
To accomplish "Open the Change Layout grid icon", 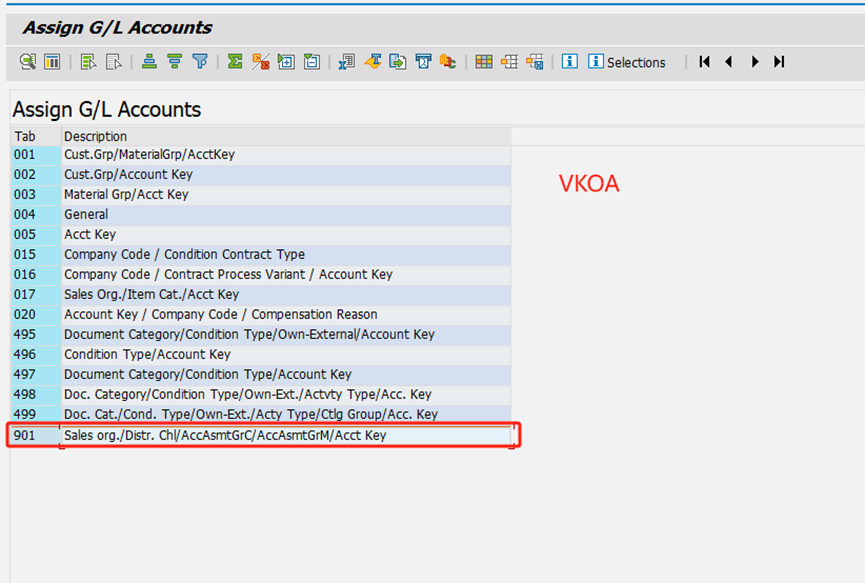I will coord(484,62).
